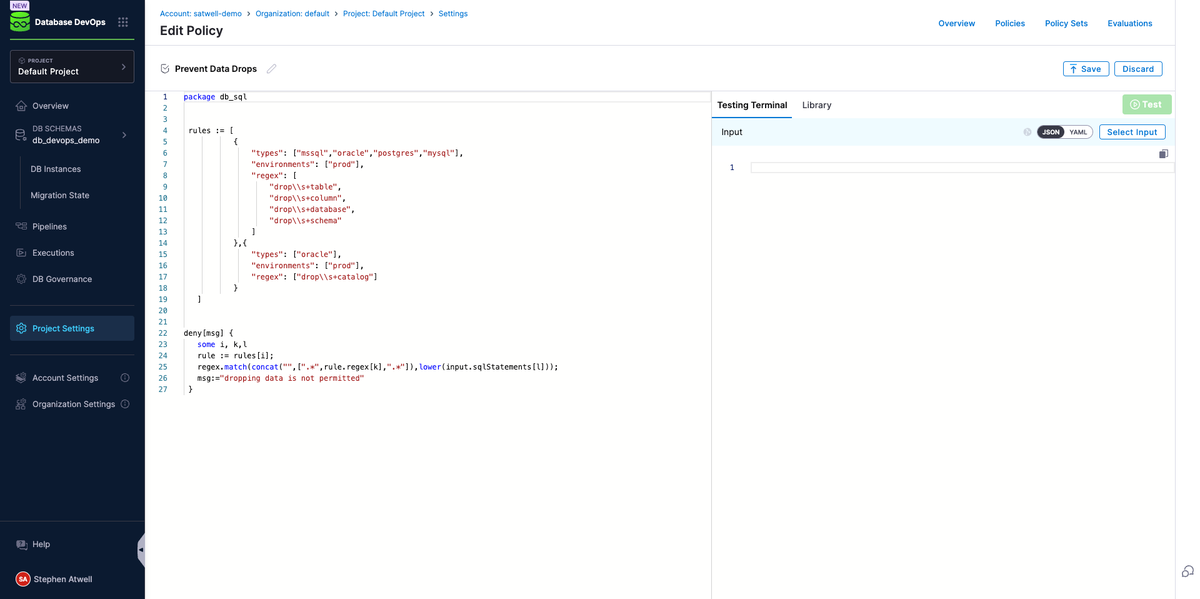Viewport: 1200px width, 599px height.
Task: Go to Organization: default breadcrumb
Action: tap(292, 14)
